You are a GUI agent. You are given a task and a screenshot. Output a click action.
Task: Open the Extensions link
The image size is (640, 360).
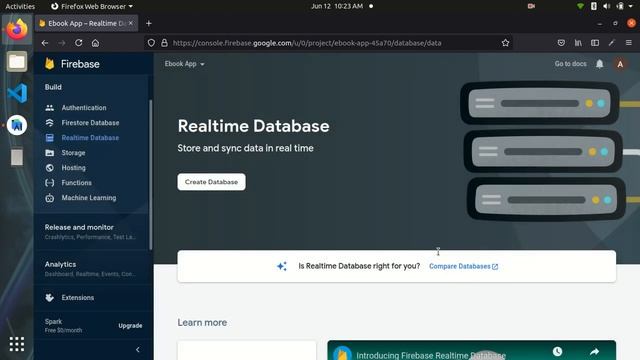pos(78,298)
